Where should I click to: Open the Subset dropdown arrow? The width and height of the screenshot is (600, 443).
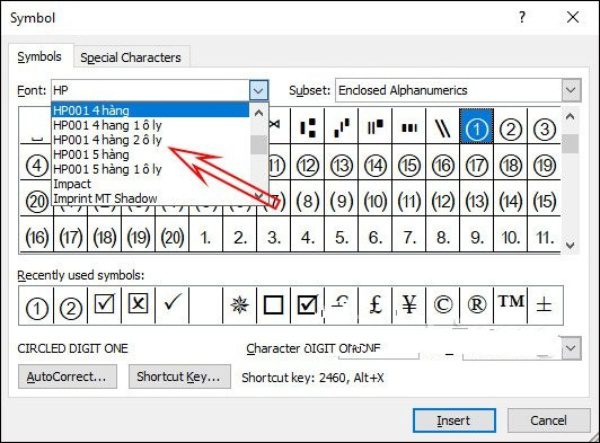click(571, 90)
